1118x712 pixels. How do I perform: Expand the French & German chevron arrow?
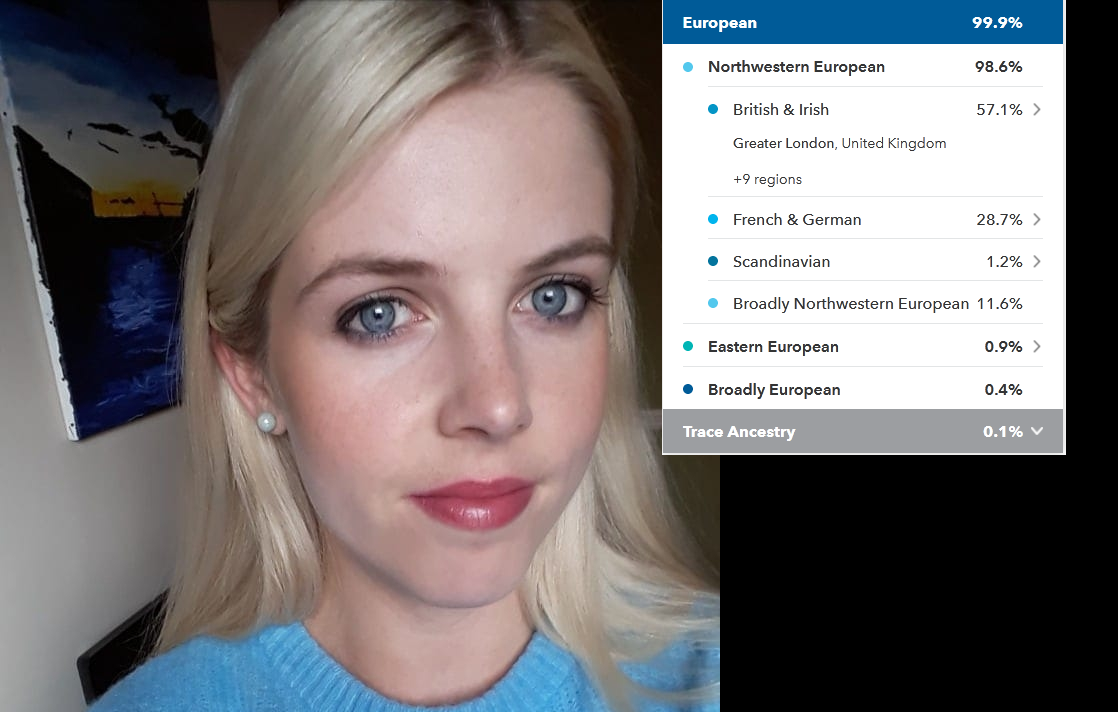point(1036,220)
